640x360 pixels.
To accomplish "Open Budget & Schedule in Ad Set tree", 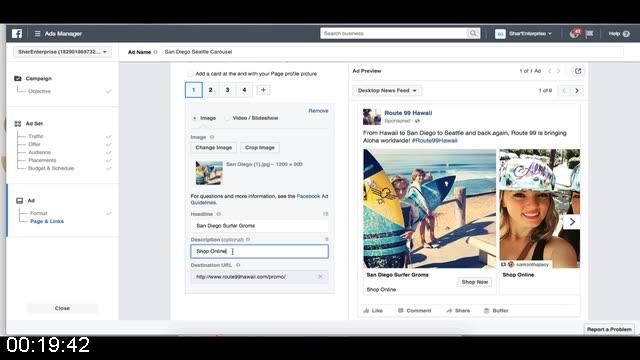I will click(51, 168).
